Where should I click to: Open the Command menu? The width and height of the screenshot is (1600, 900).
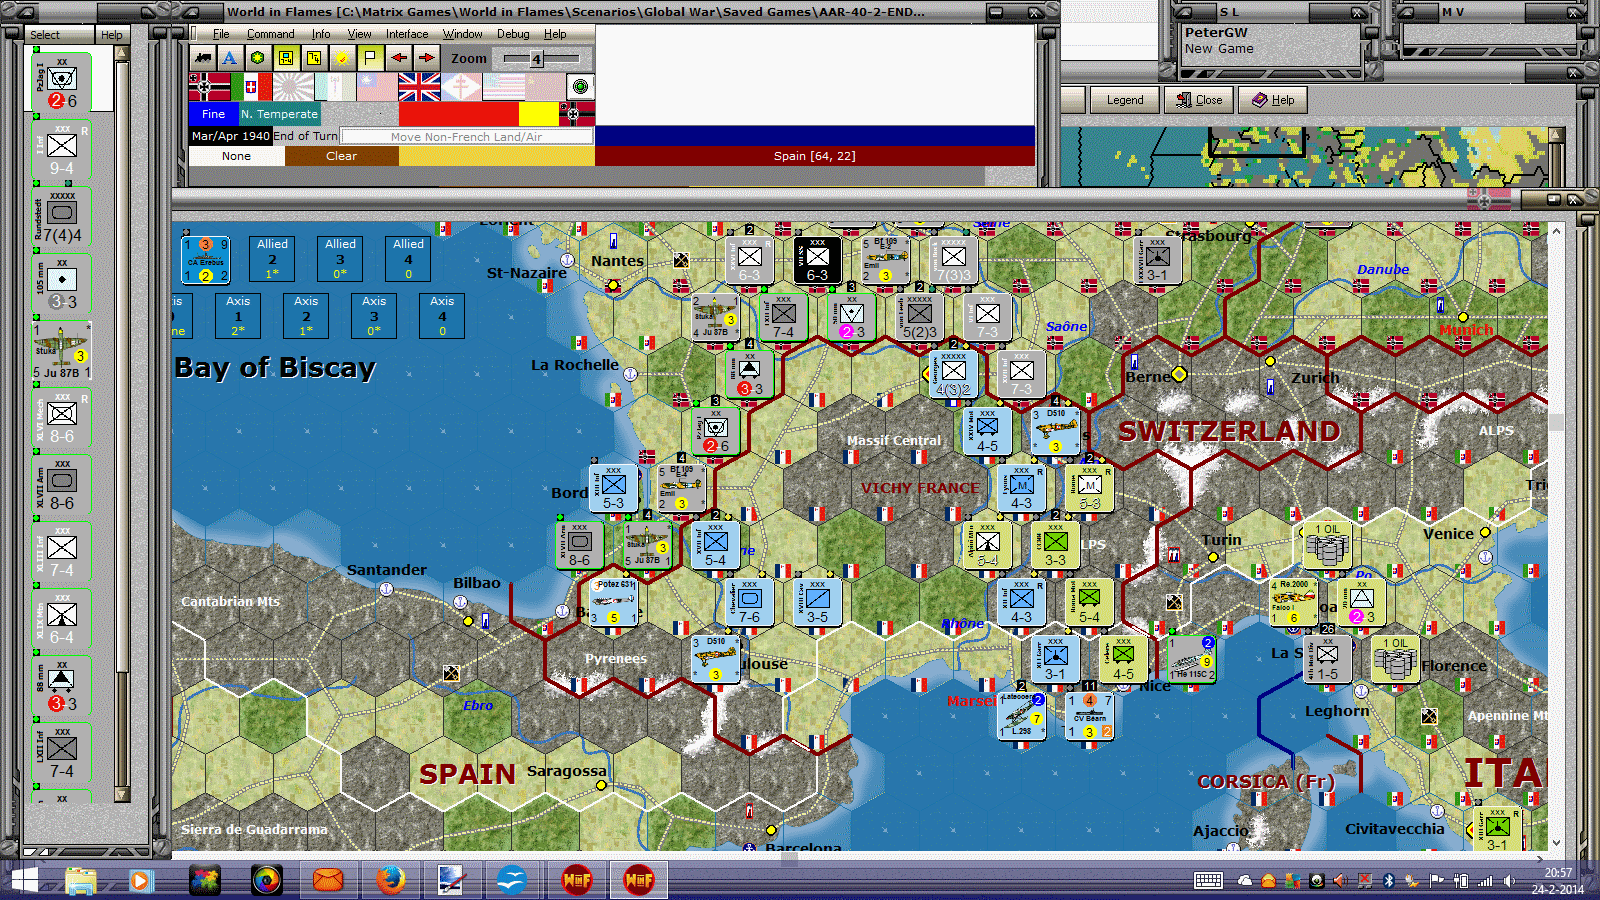[271, 34]
